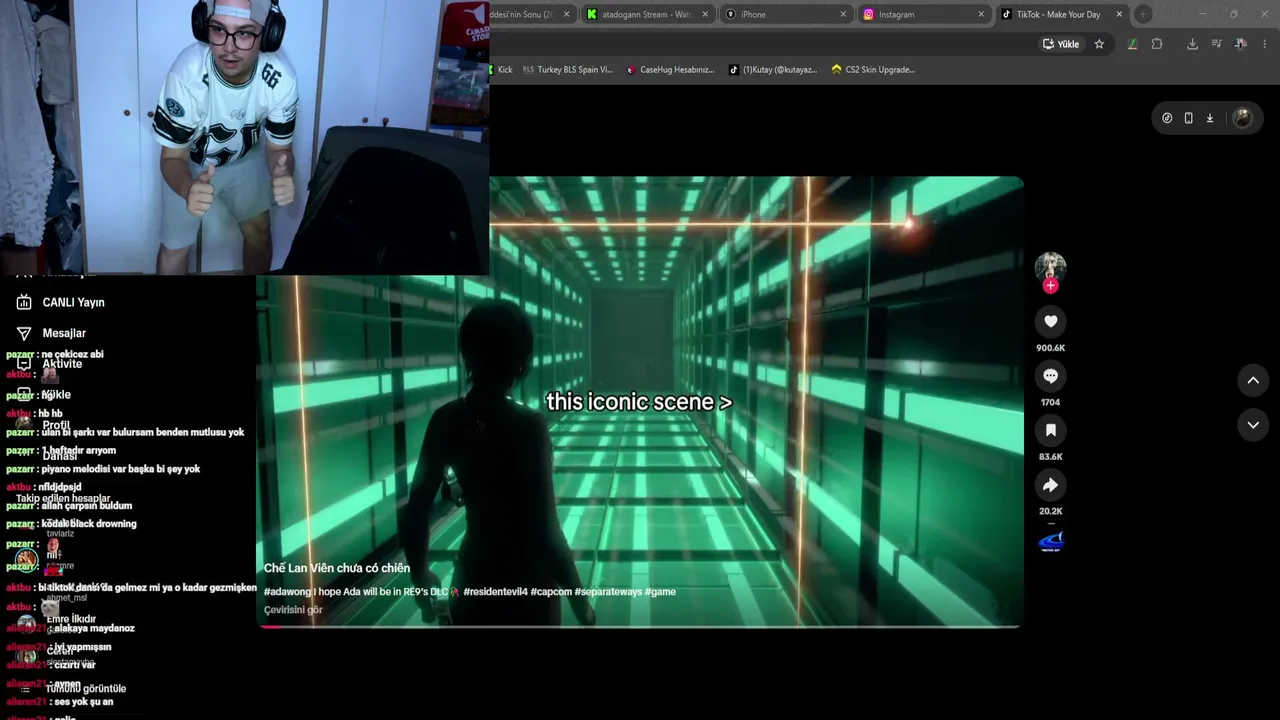Click the green pen extension icon
This screenshot has height=720, width=1280.
[x=1132, y=44]
